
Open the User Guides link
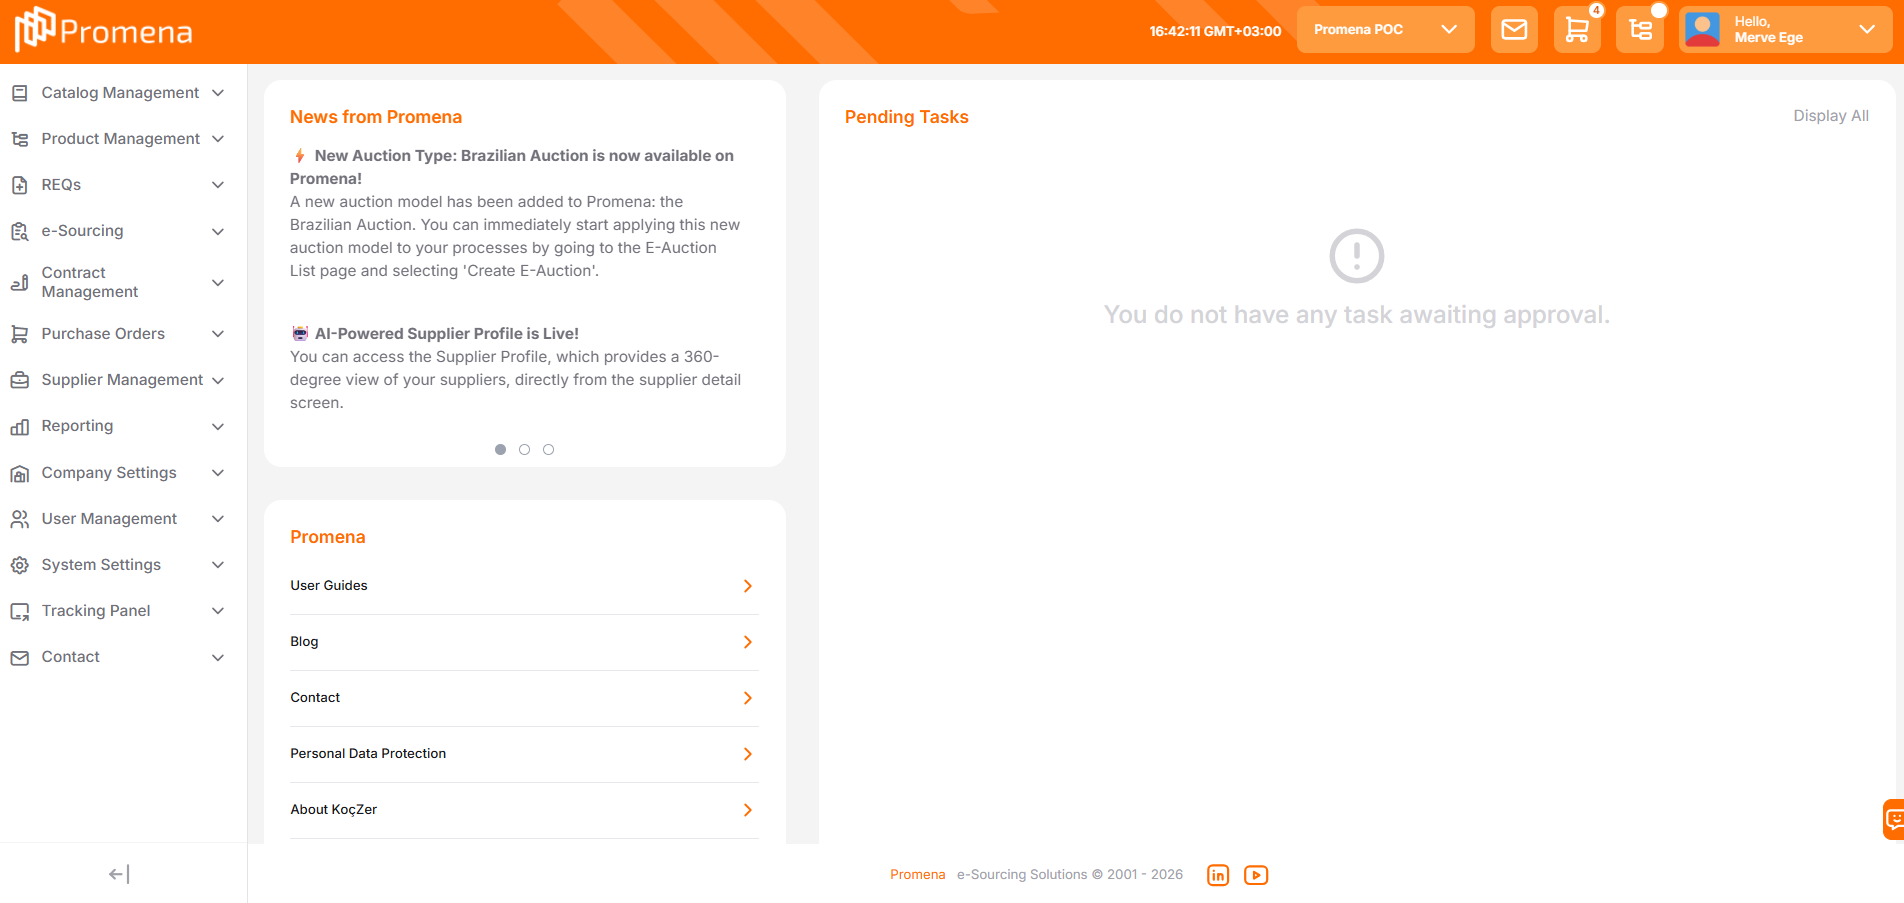tap(329, 586)
